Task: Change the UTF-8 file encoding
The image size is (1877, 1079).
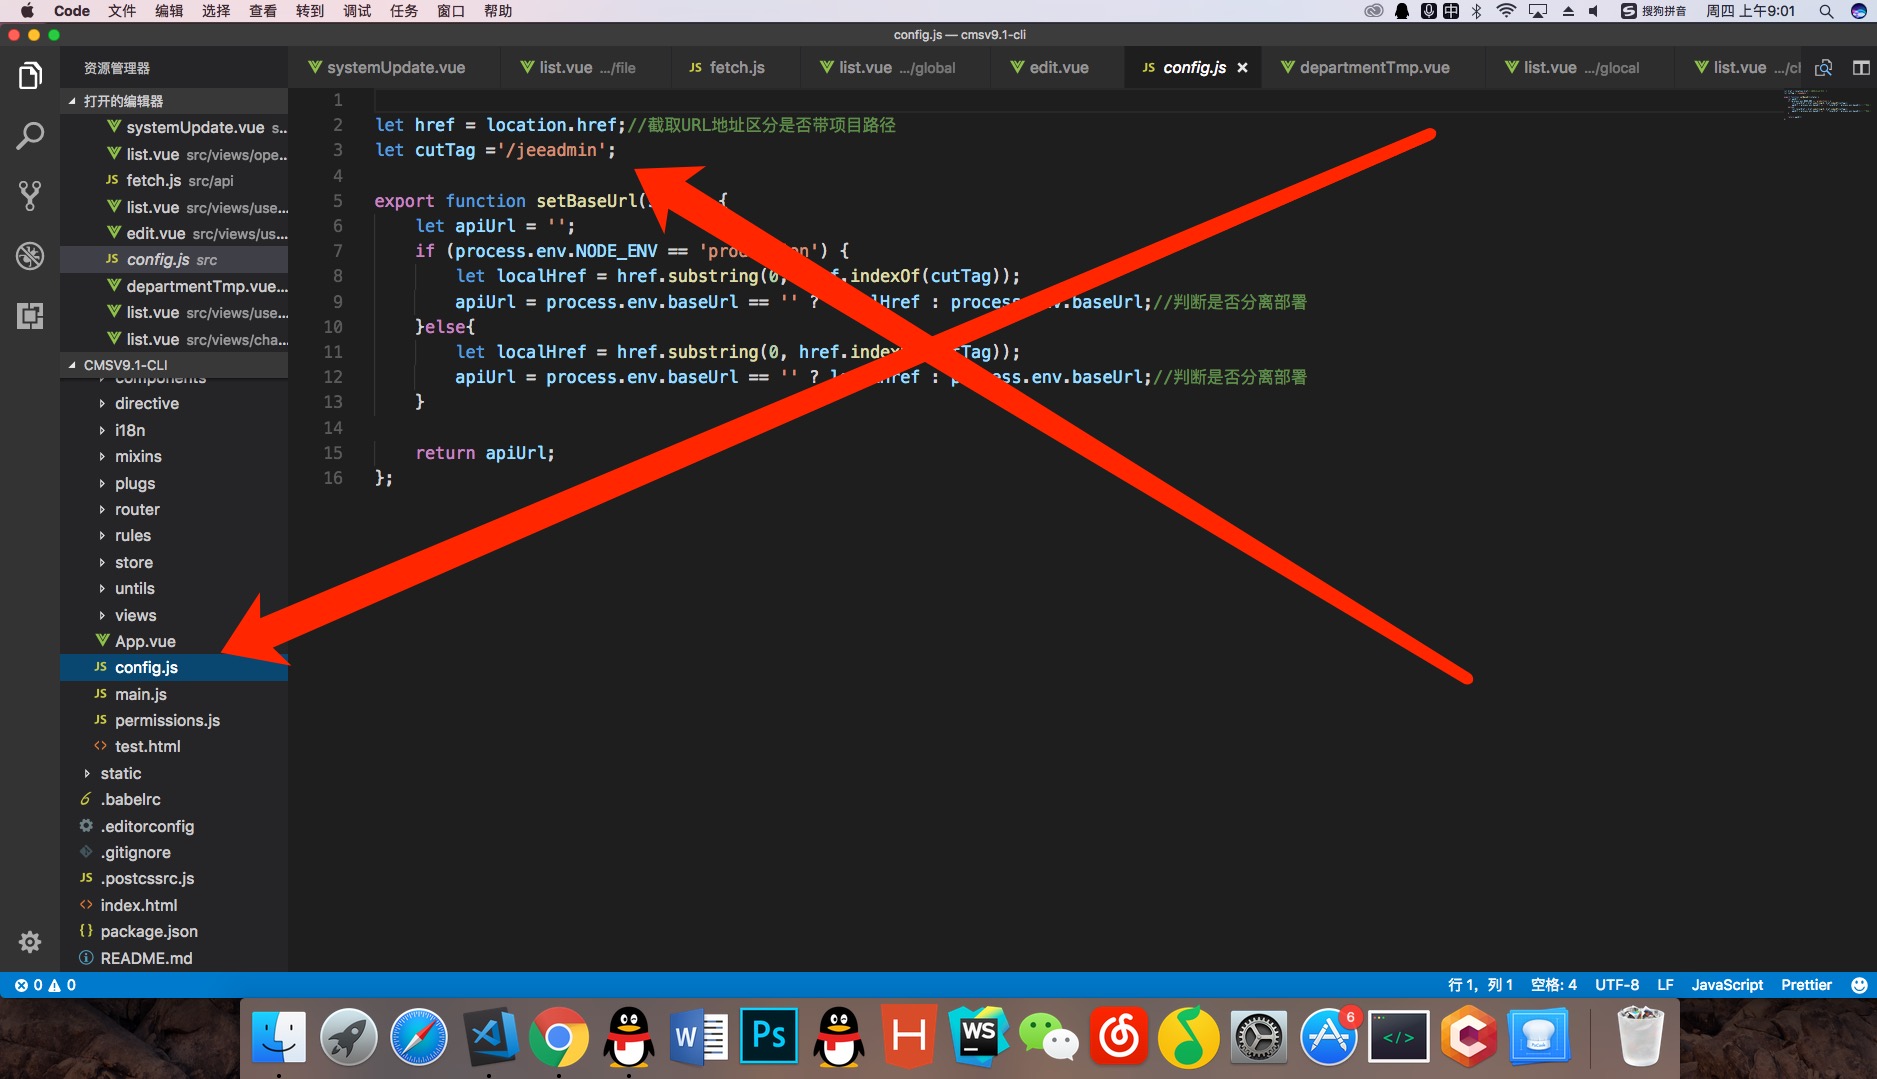Action: [x=1617, y=985]
